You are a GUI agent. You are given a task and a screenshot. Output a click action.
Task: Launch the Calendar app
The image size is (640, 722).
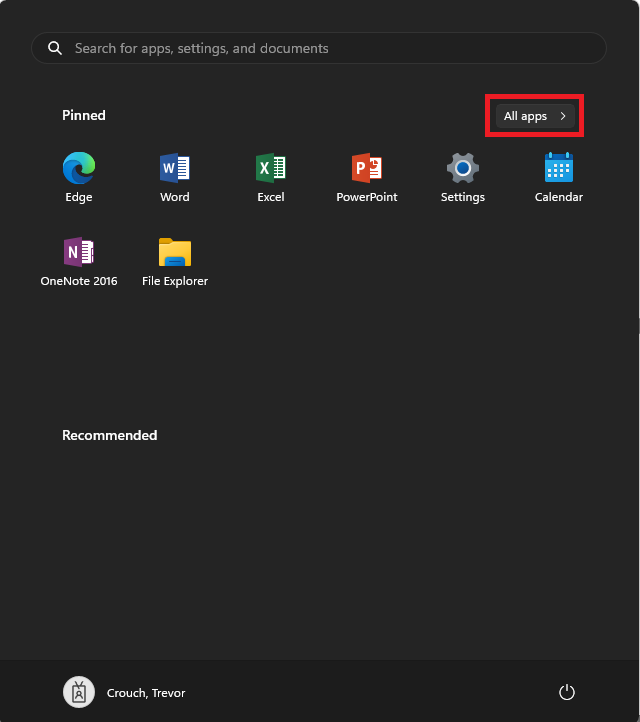click(558, 168)
